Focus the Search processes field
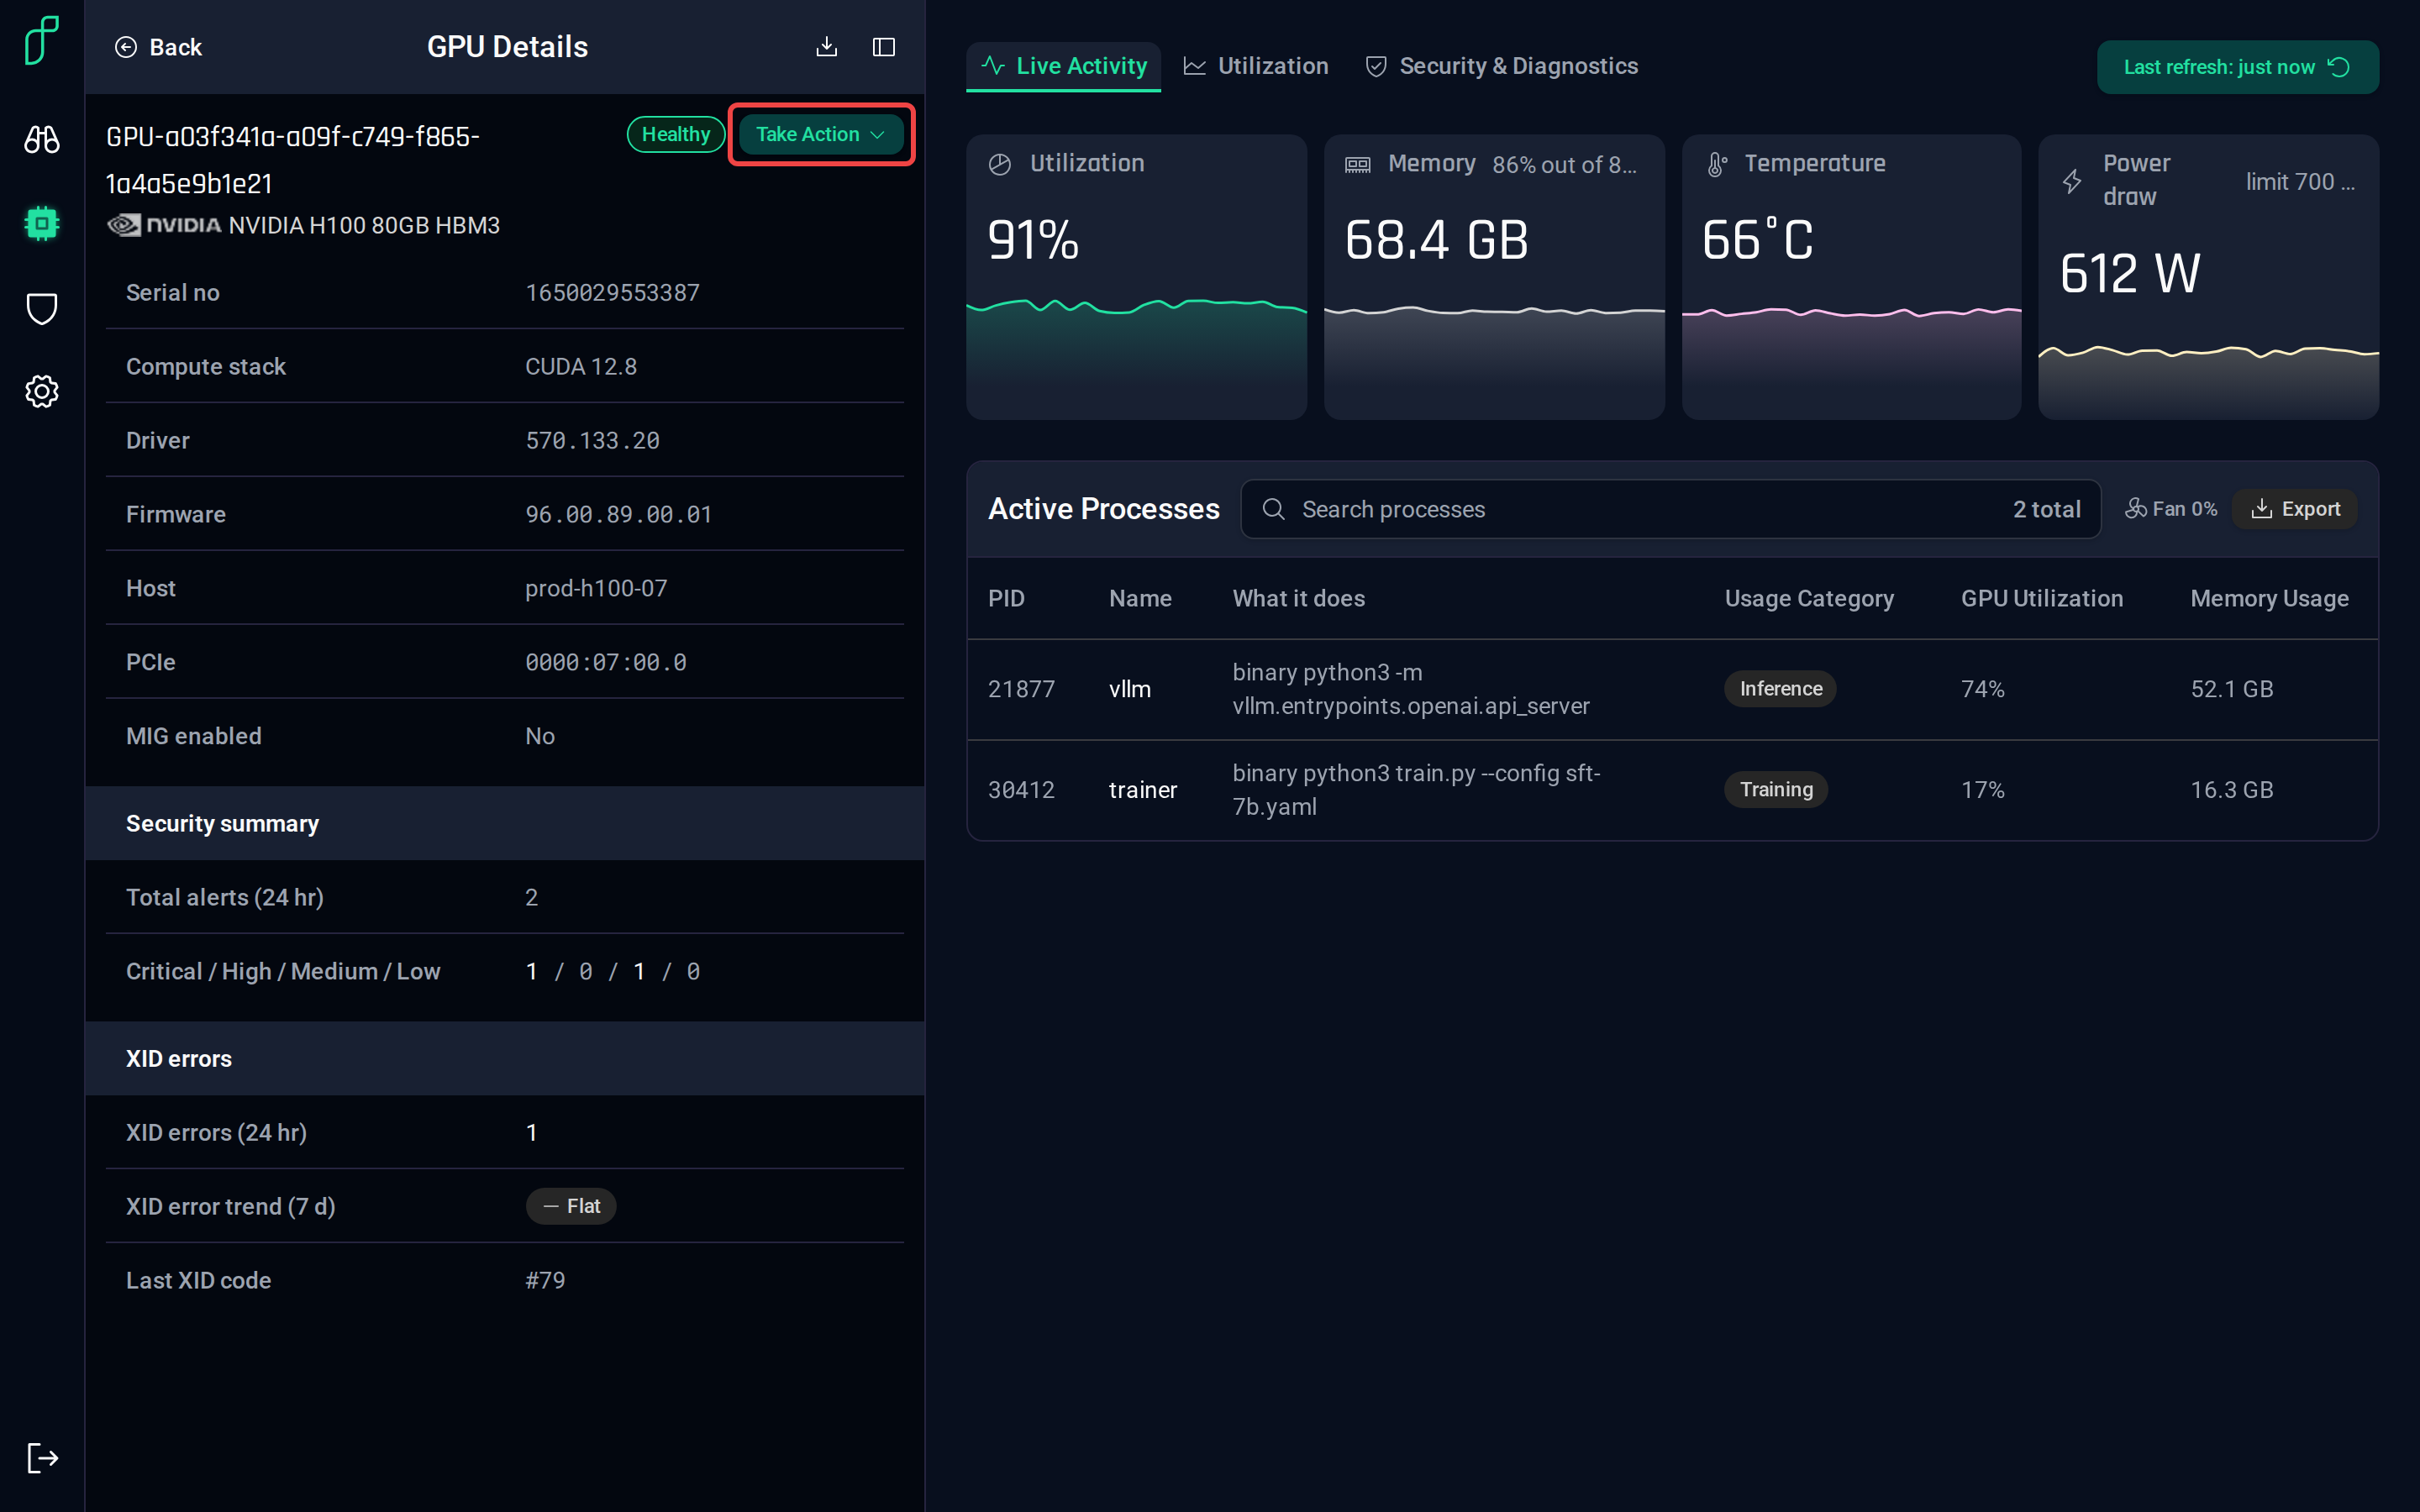The height and width of the screenshot is (1512, 2420). pyautogui.click(x=1670, y=509)
